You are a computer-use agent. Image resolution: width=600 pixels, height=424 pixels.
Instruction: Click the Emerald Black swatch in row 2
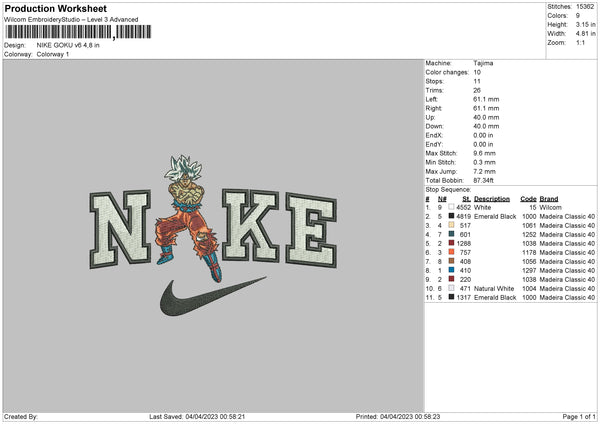point(451,216)
